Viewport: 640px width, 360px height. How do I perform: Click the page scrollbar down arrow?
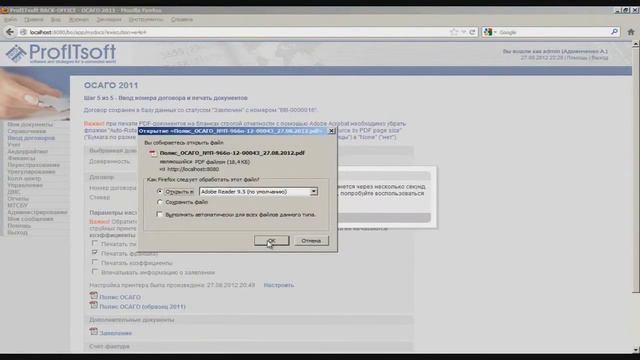pos(636,350)
